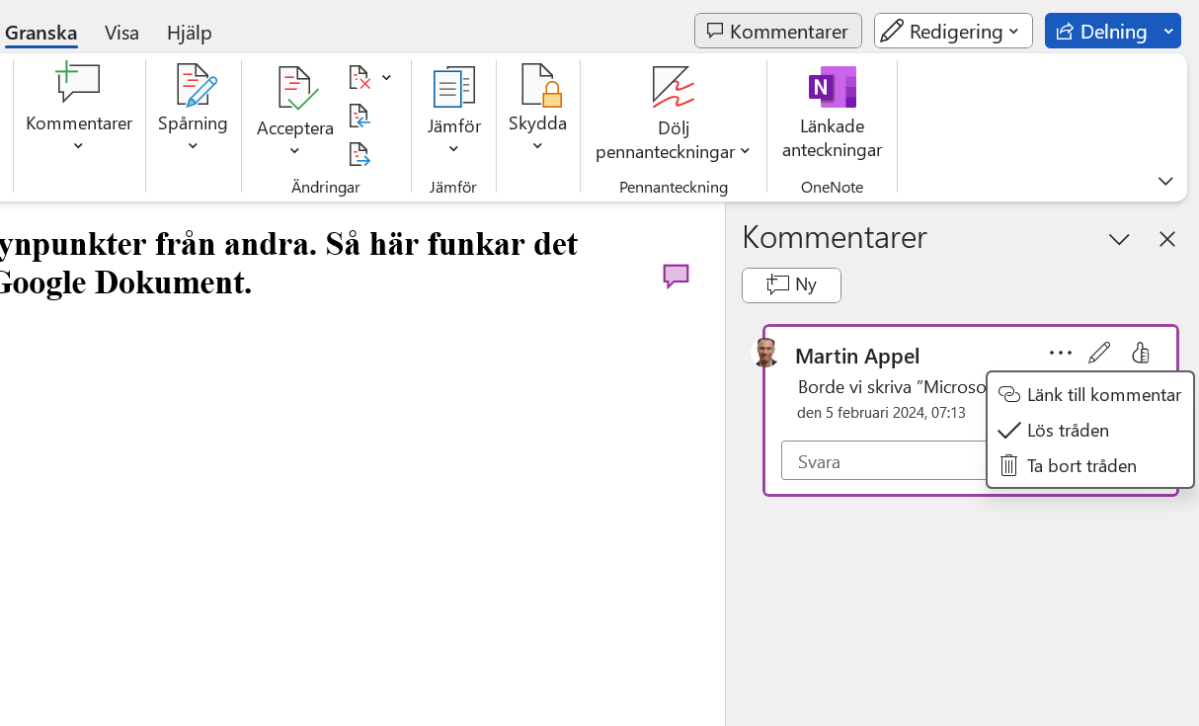Screen dimensions: 1199x726
Task: Expand the comments pane options chevron
Action: (1119, 239)
